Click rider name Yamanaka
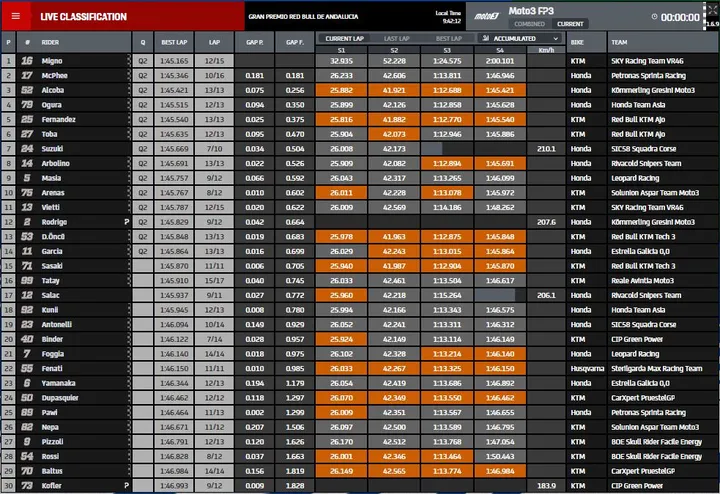The height and width of the screenshot is (494, 720). pyautogui.click(x=58, y=383)
